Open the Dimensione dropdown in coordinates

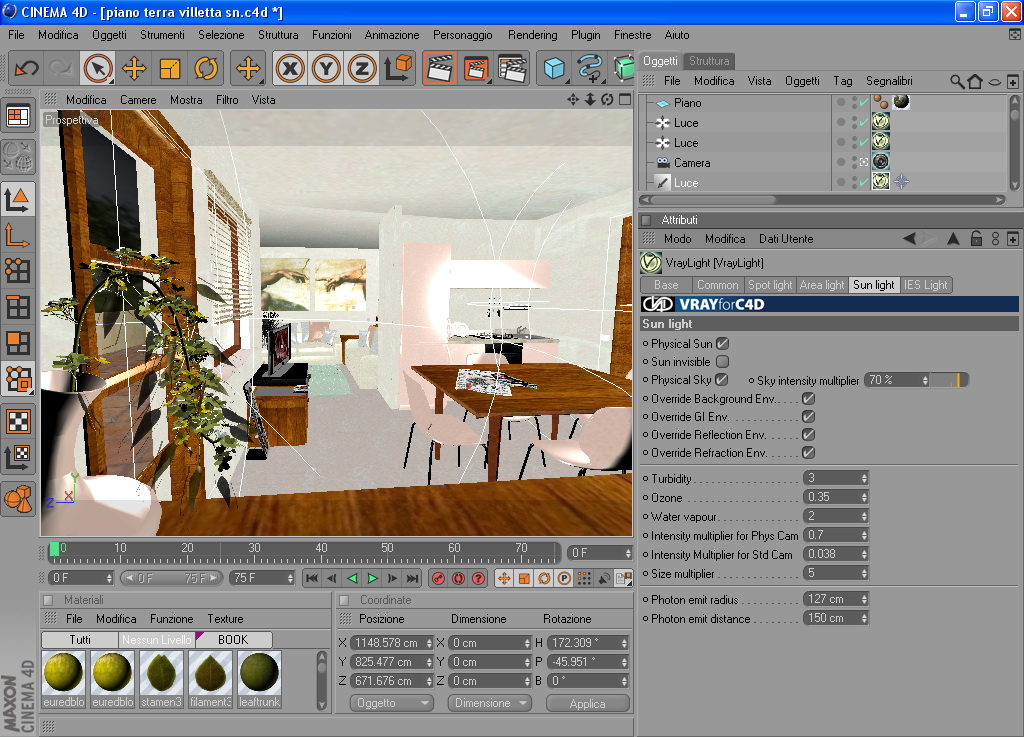tap(490, 703)
